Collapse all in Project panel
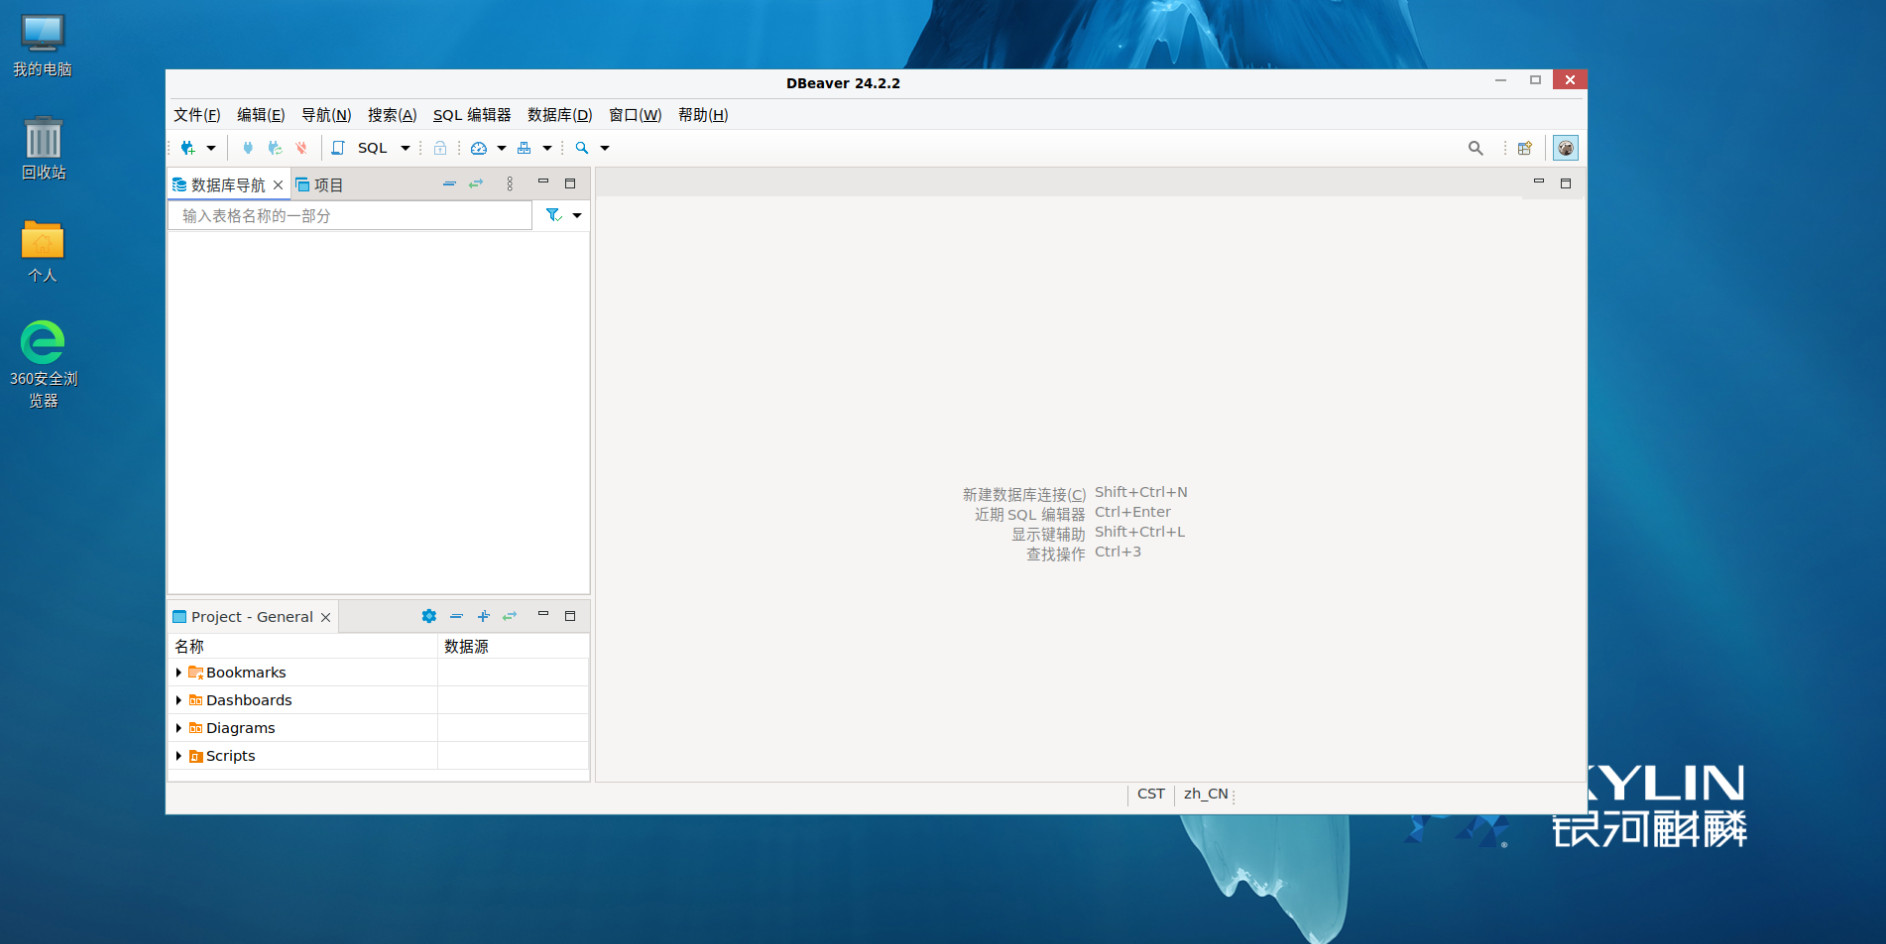1886x944 pixels. (456, 616)
